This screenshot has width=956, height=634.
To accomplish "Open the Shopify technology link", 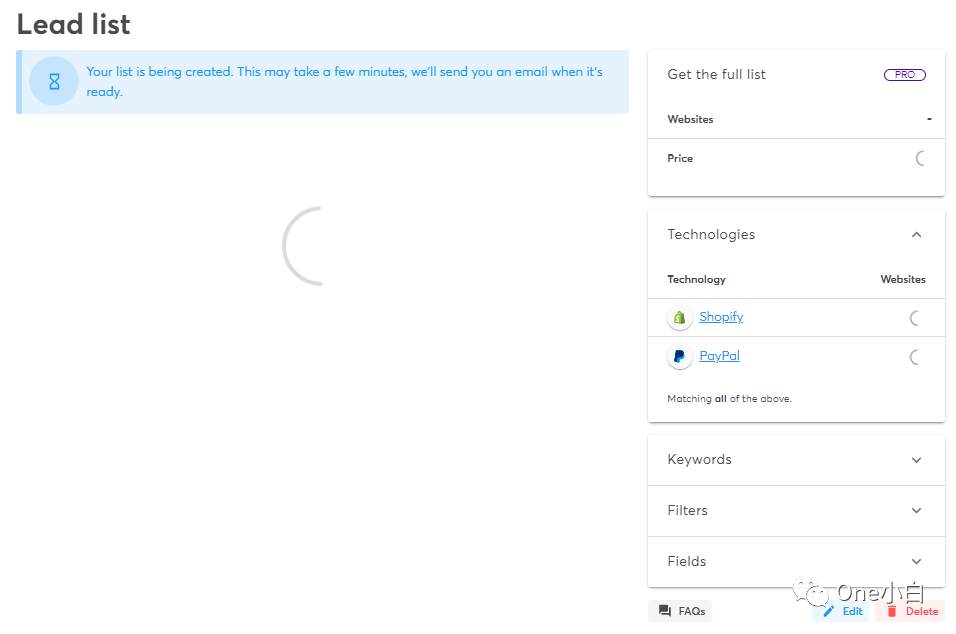I will (x=721, y=317).
